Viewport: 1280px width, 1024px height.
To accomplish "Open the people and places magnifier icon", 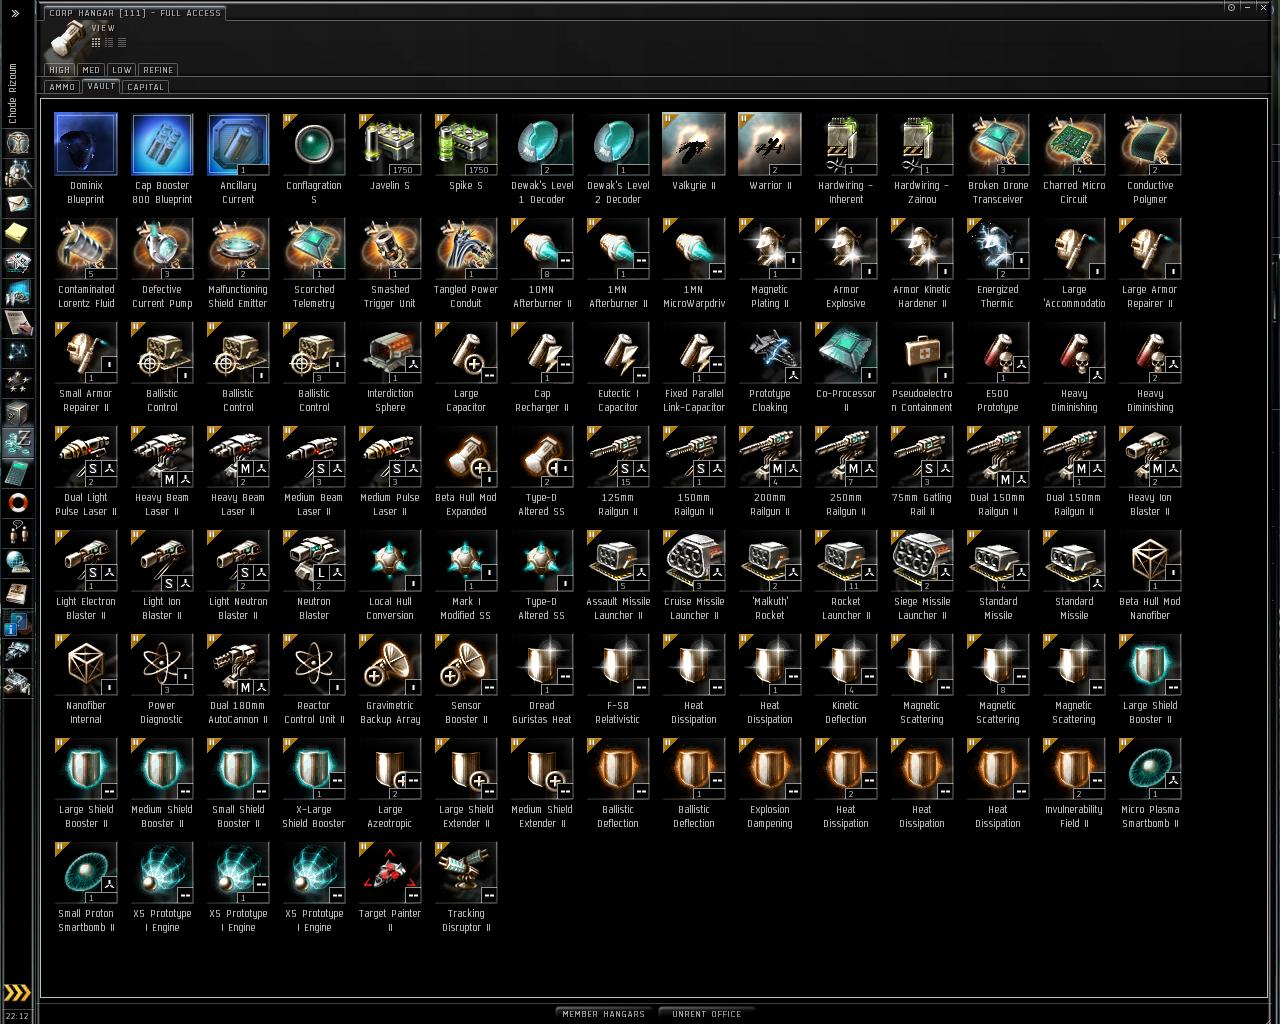I will (x=17, y=175).
